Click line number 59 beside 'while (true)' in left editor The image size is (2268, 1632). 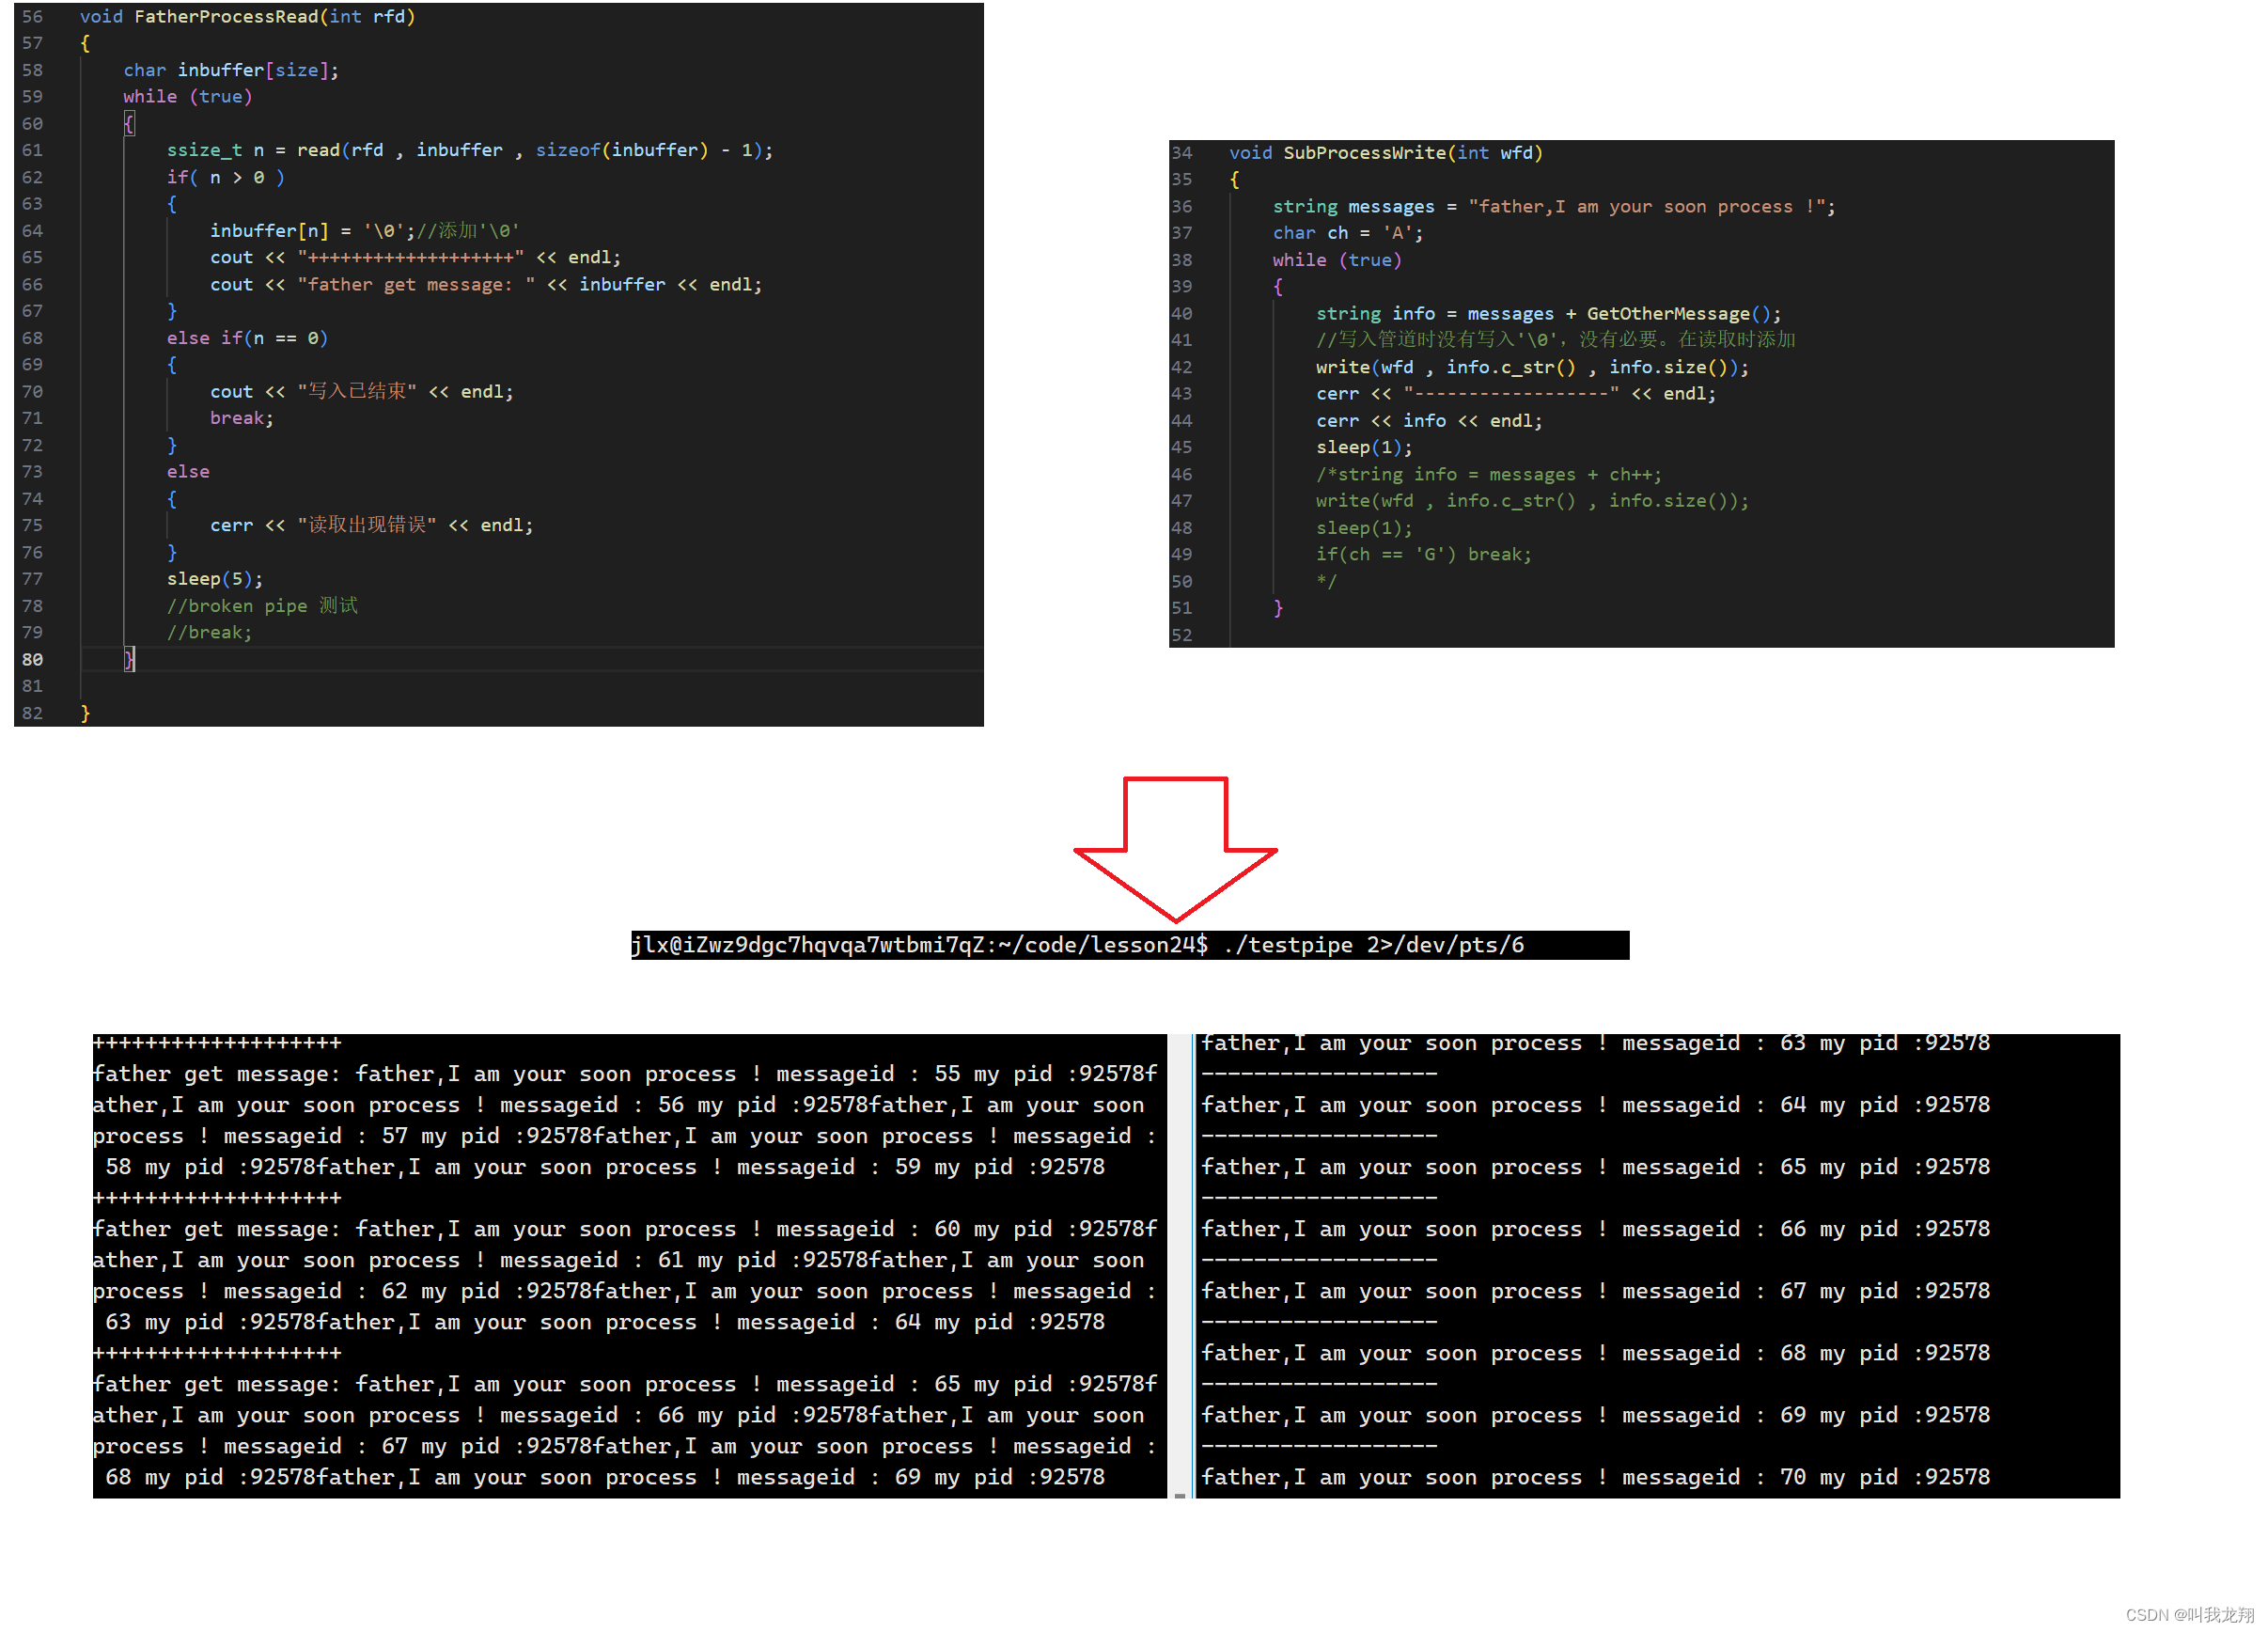(32, 96)
